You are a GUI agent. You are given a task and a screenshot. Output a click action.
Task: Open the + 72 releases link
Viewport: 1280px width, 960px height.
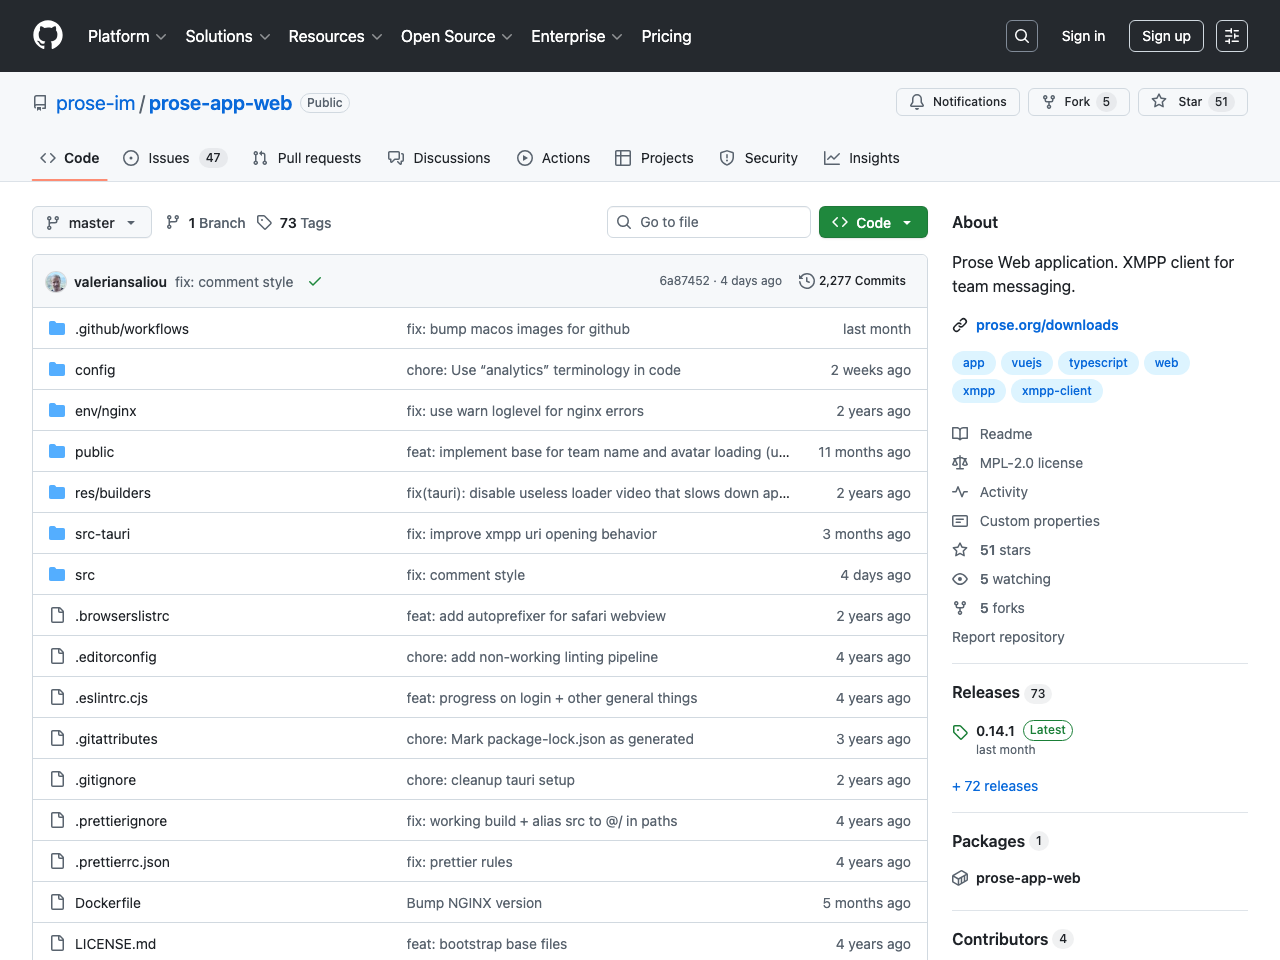pyautogui.click(x=995, y=786)
